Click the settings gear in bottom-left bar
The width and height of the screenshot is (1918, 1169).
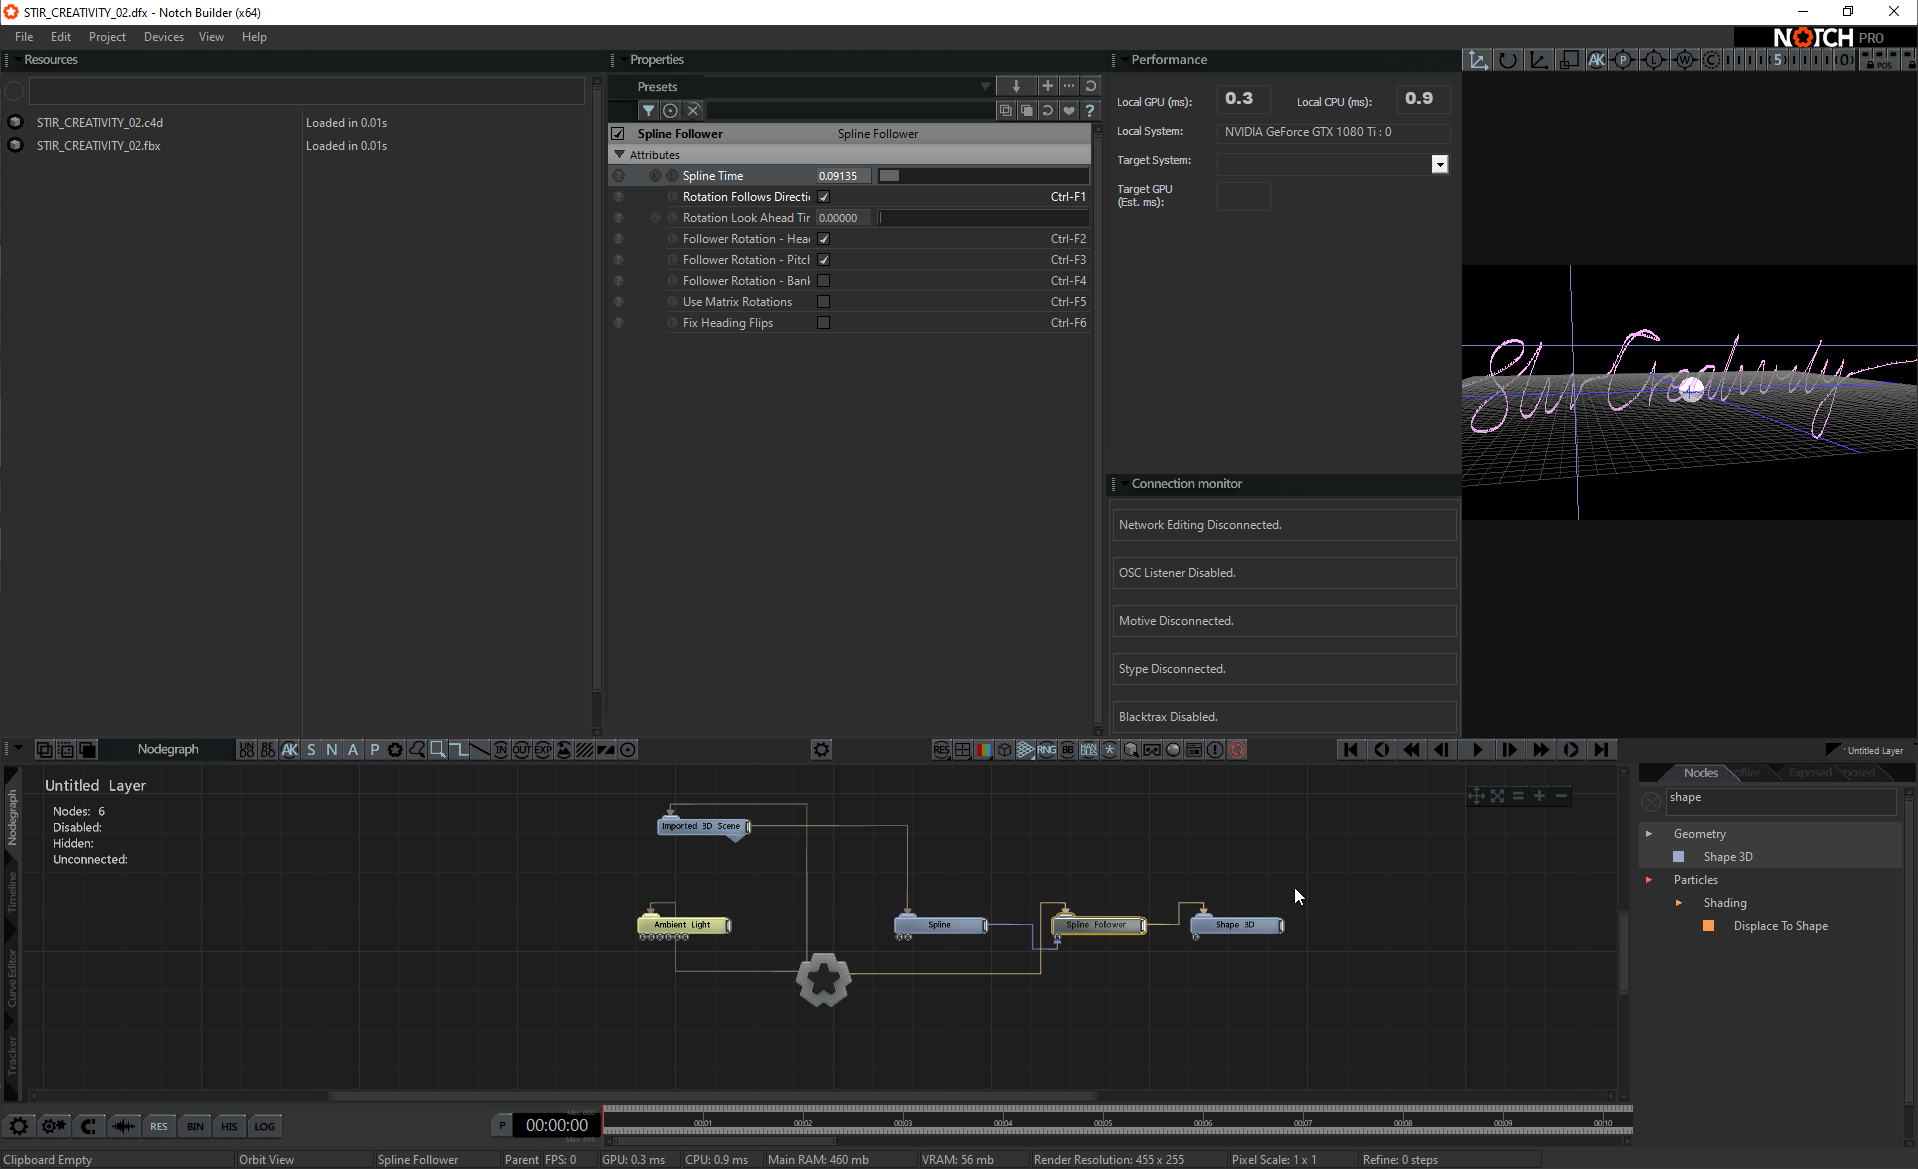[18, 1126]
